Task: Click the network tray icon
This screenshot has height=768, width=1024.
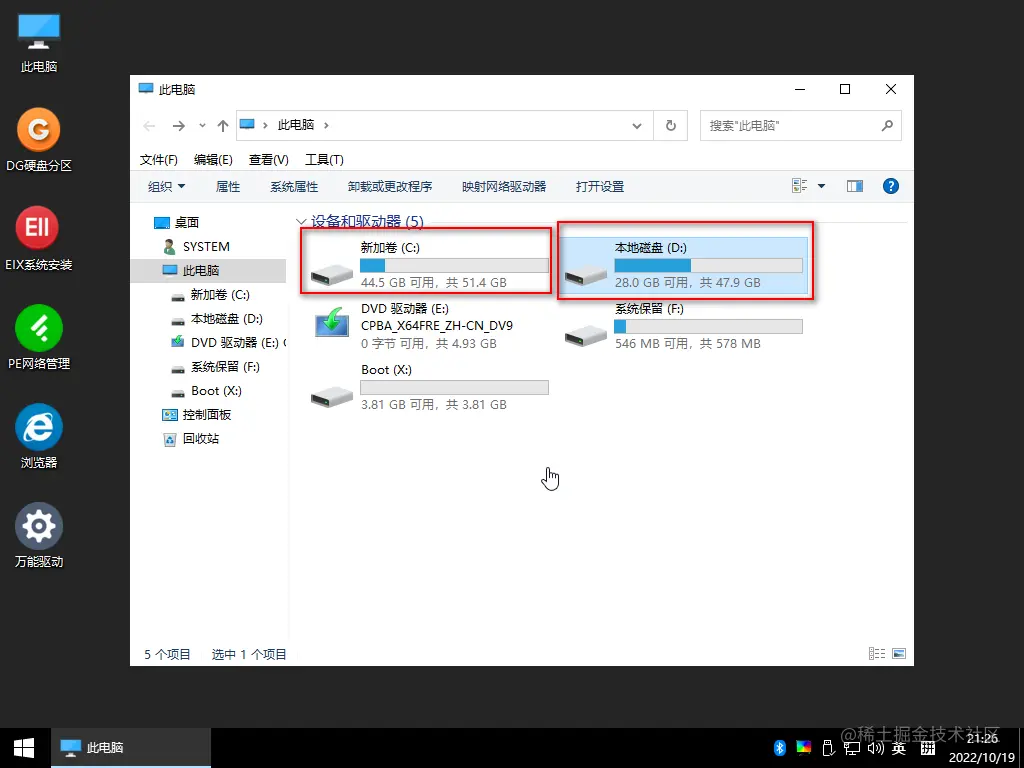Action: tap(852, 748)
